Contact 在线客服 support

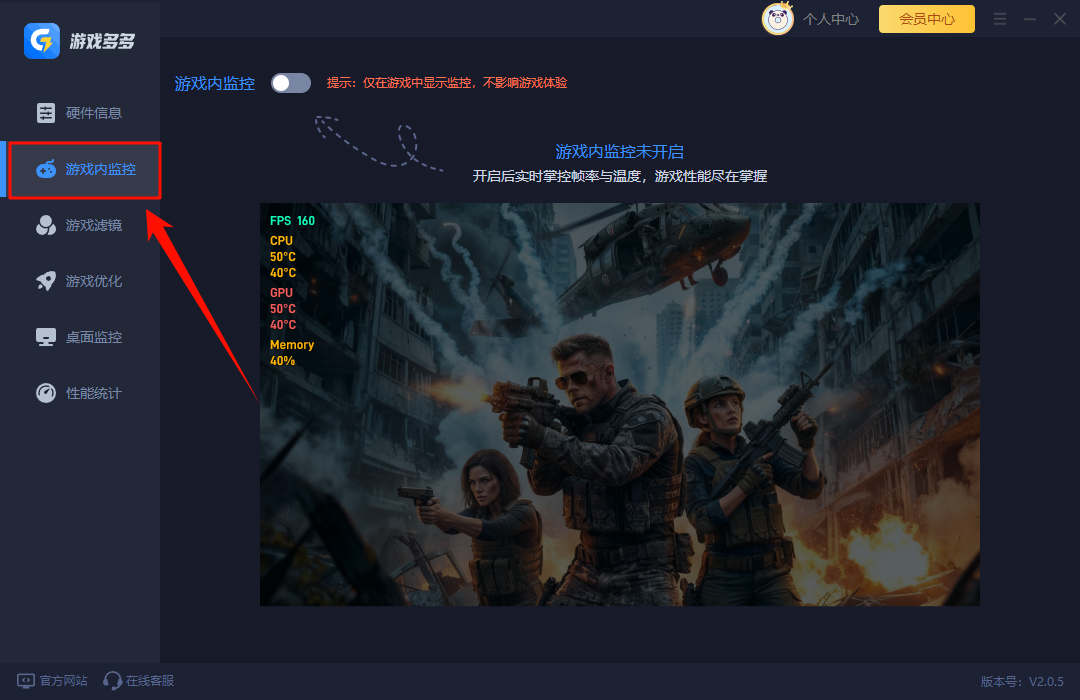(x=137, y=680)
